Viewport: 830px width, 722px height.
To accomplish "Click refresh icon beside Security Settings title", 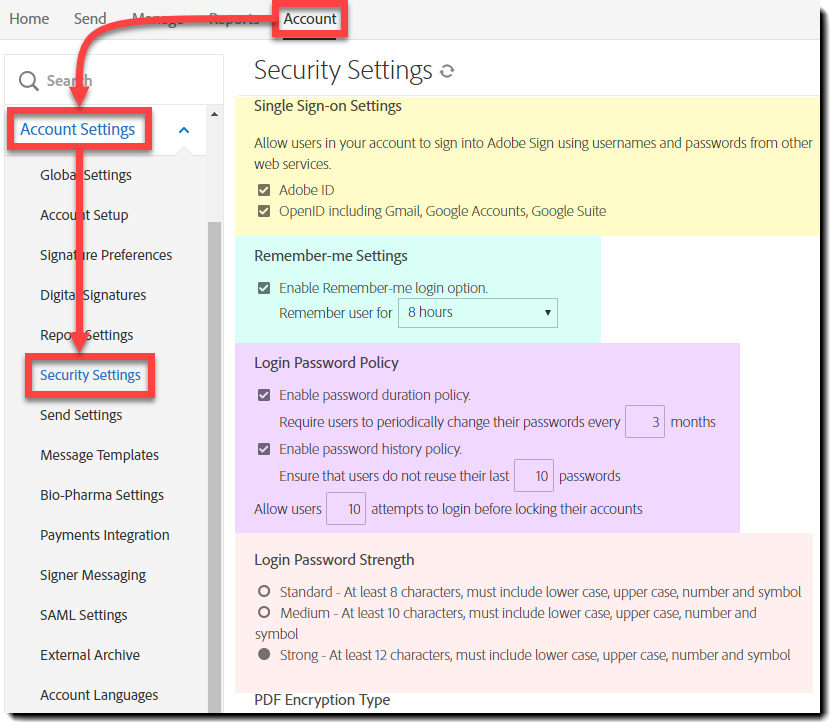I will [447, 71].
